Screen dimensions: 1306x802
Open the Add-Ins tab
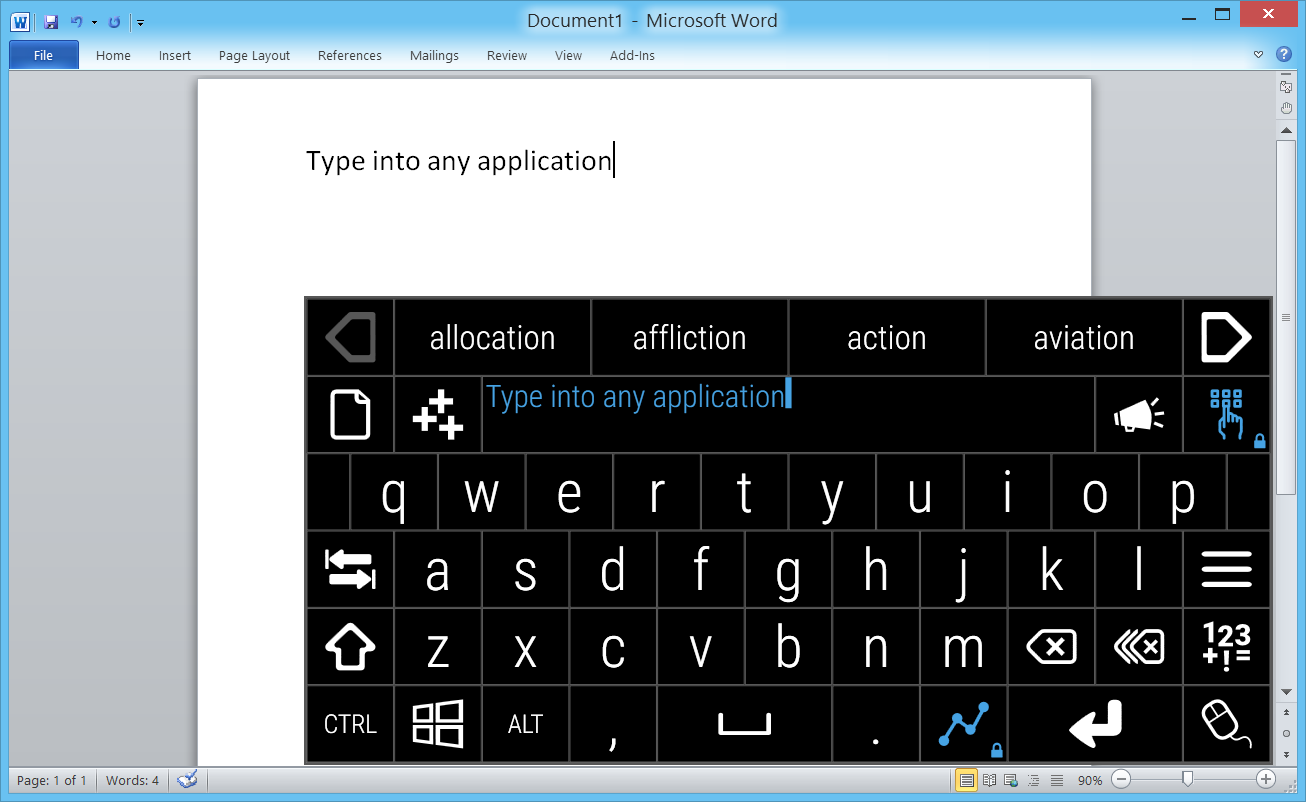click(632, 56)
